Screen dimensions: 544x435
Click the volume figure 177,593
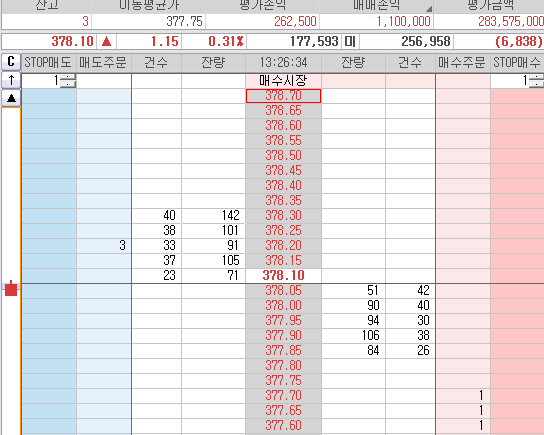pos(314,42)
